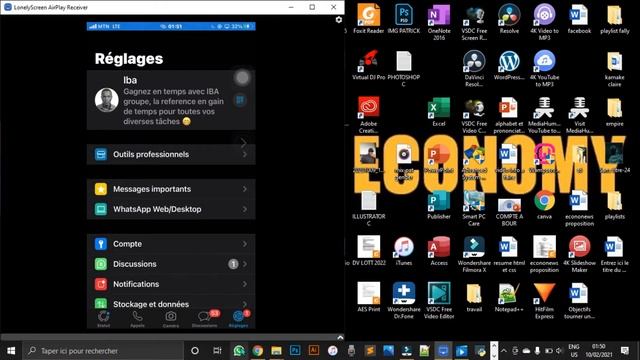The width and height of the screenshot is (640, 360).
Task: Open Messages importants row
Action: pyautogui.click(x=171, y=189)
